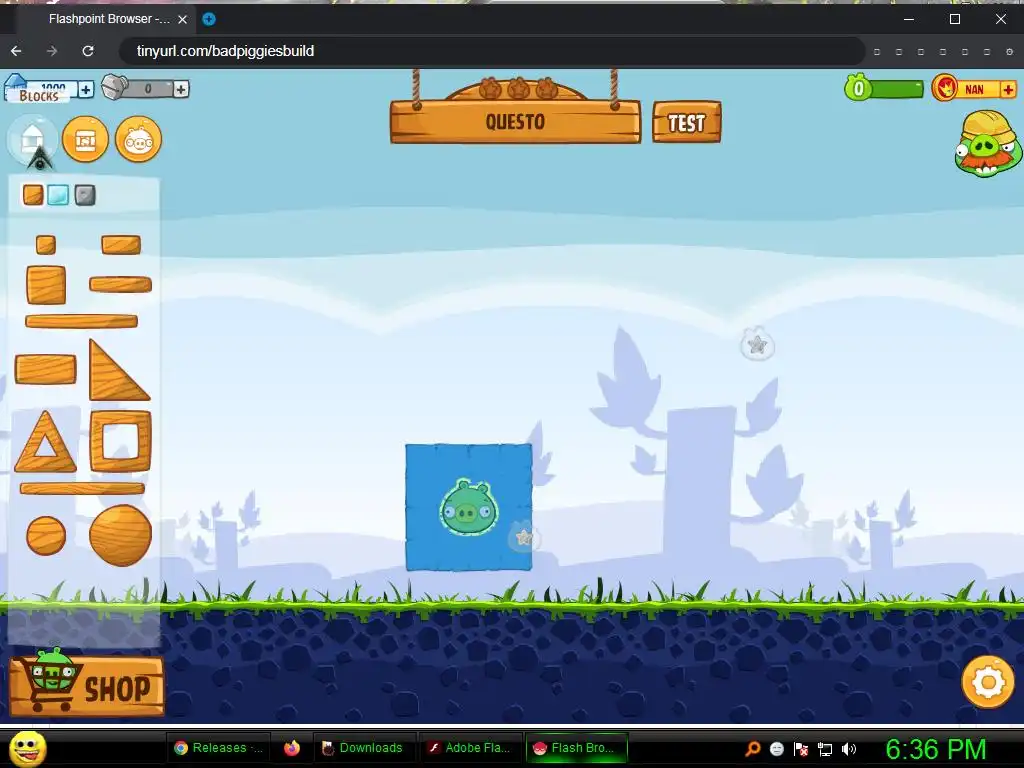Viewport: 1024px width, 768px height.
Task: Click the 6:36 PM clock
Action: tap(935, 749)
